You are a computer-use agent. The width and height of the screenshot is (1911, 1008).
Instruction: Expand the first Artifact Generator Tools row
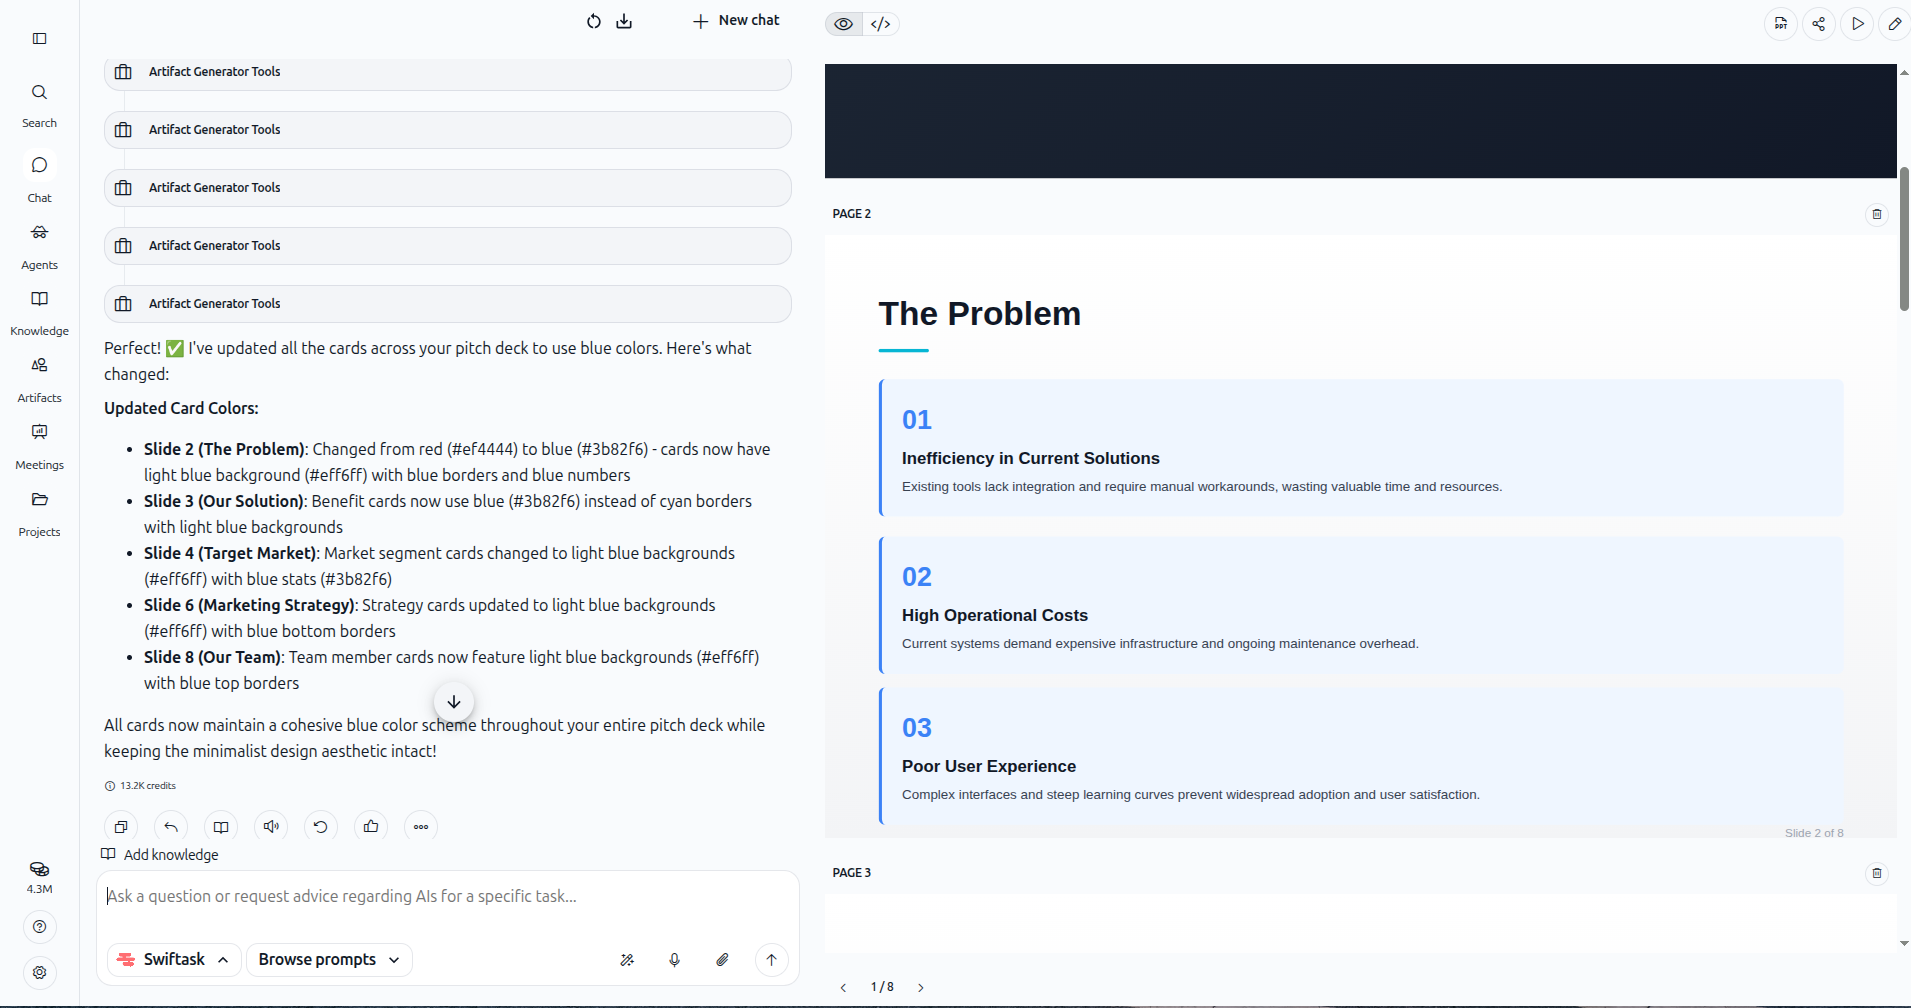point(448,72)
